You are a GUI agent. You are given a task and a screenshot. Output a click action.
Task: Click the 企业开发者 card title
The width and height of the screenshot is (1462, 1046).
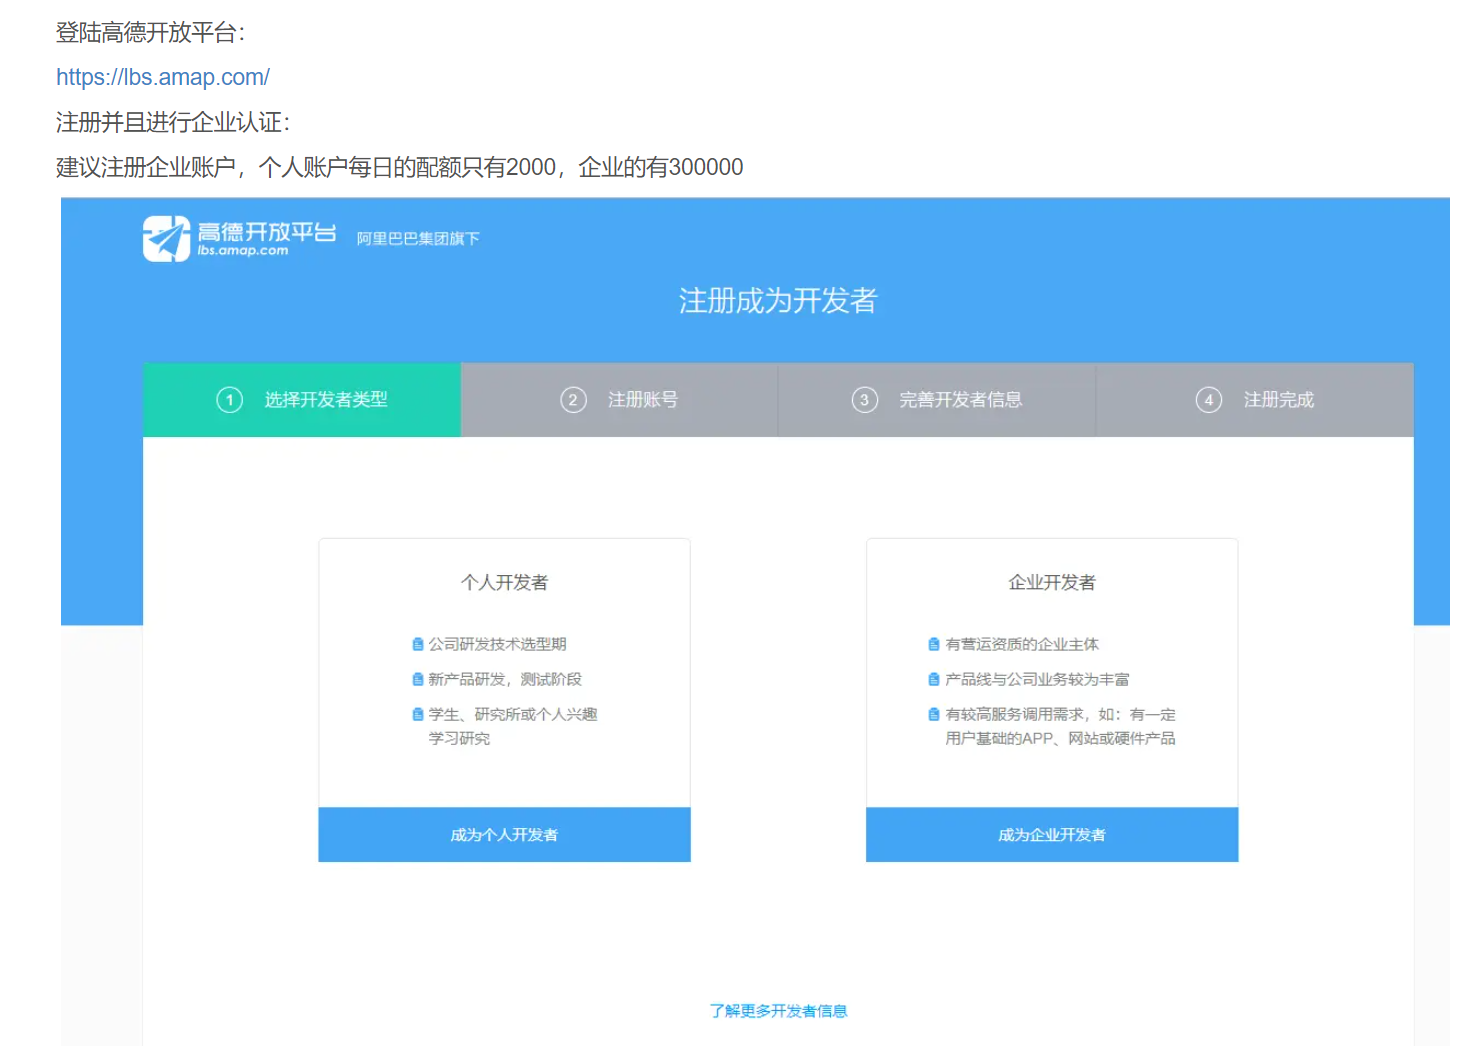point(1052,582)
